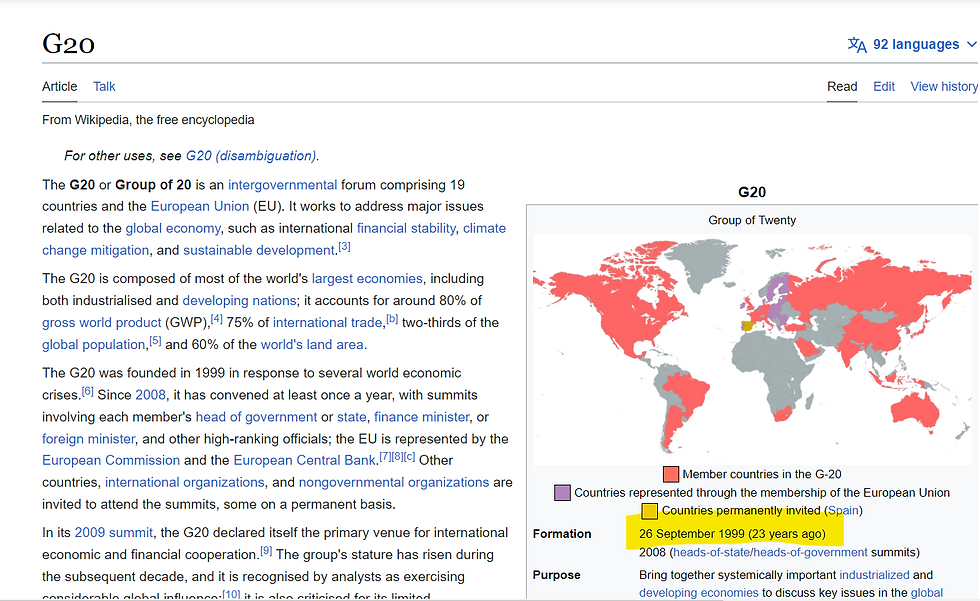
Task: Jump to citation [3]
Action: tap(344, 247)
